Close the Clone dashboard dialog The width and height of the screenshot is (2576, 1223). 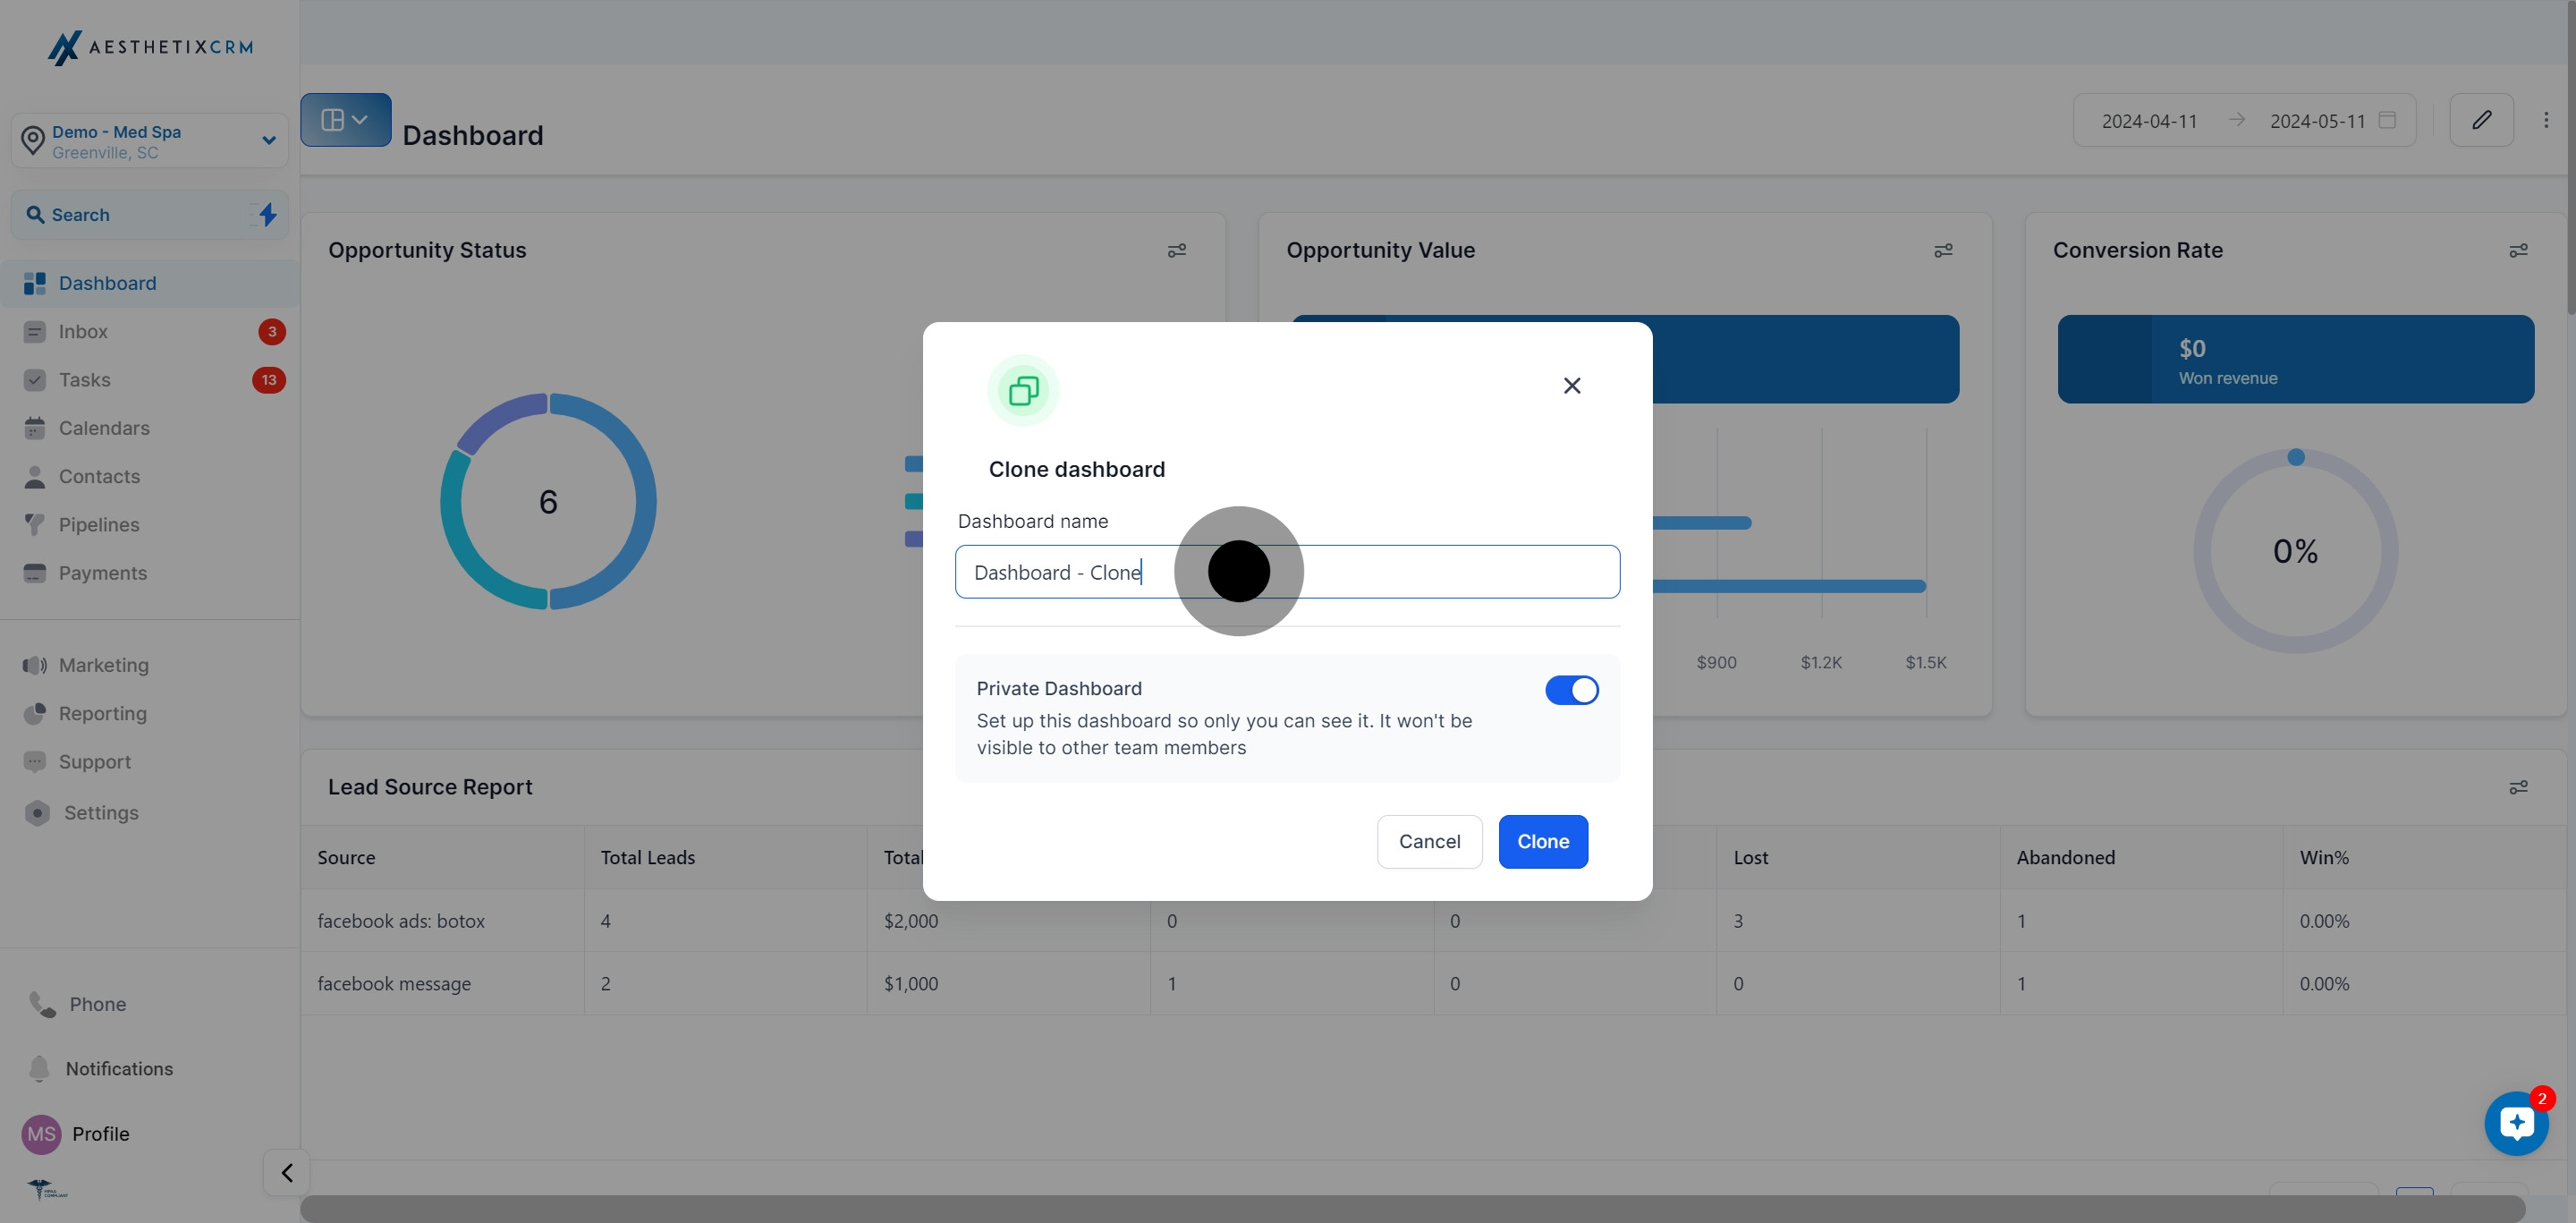click(1572, 386)
